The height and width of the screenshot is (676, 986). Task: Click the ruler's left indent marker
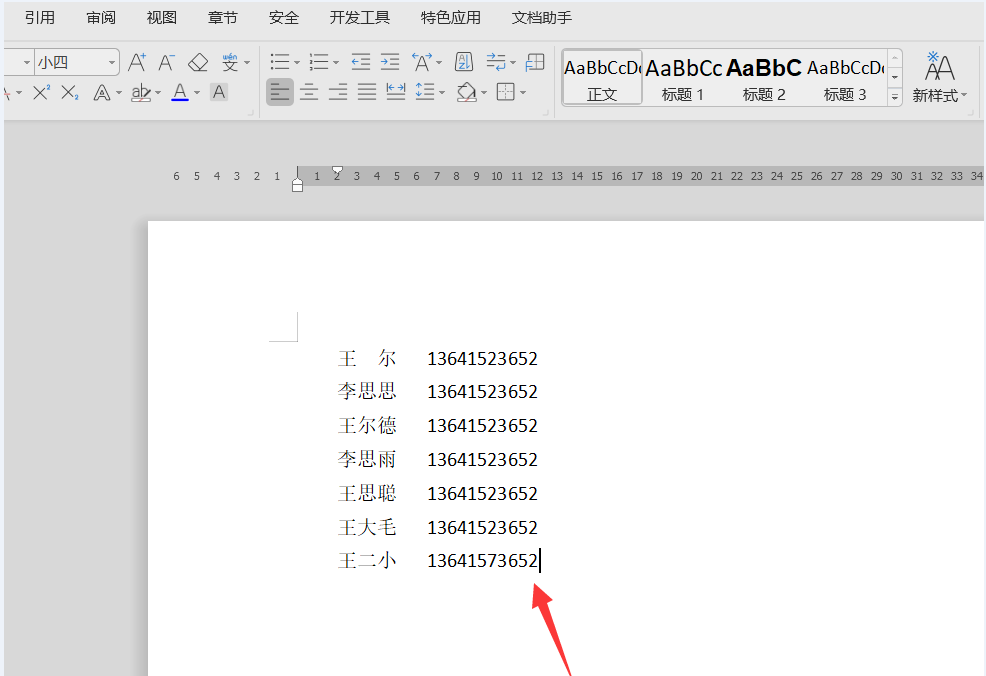point(297,184)
